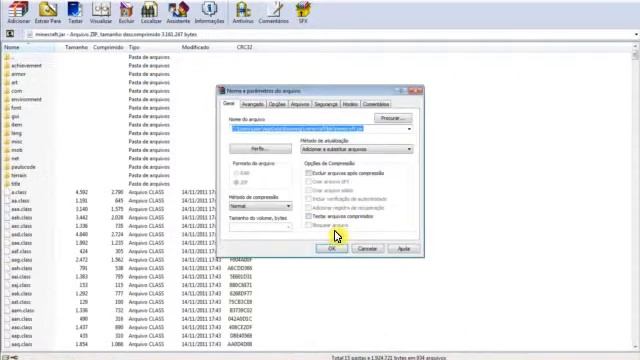This screenshot has width=640, height=360.
Task: Click the up-one-level icon beside address bar
Action: click(x=10, y=34)
